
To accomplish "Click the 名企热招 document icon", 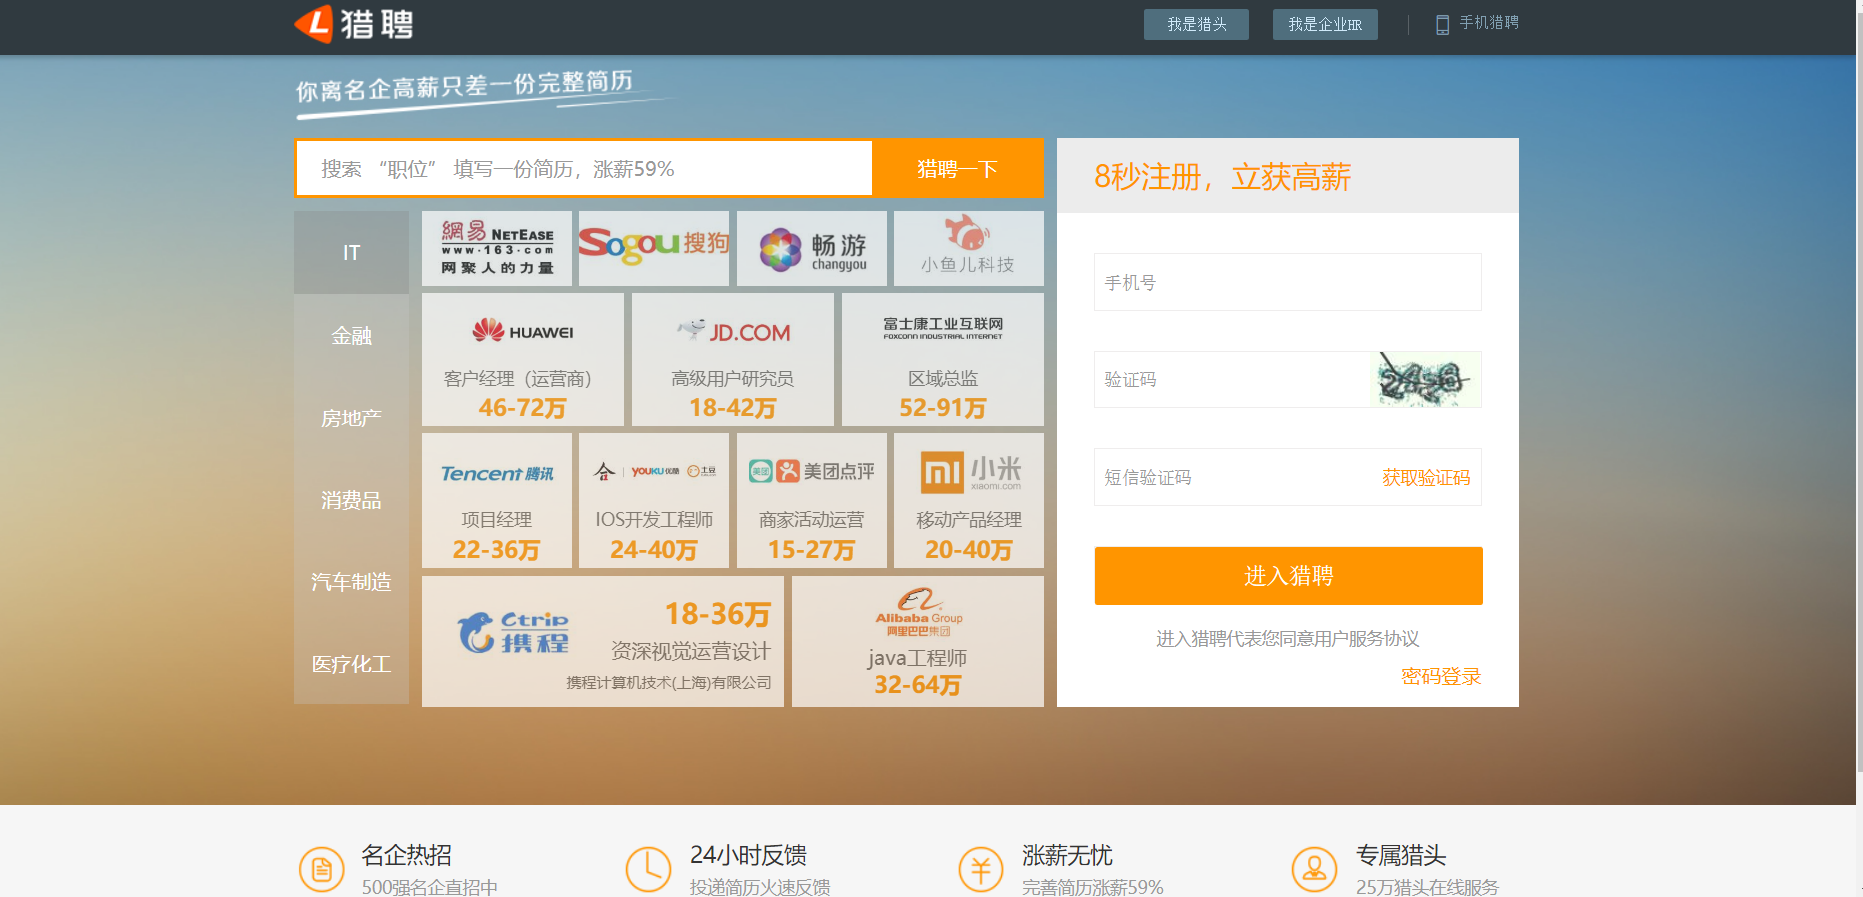I will 322,870.
